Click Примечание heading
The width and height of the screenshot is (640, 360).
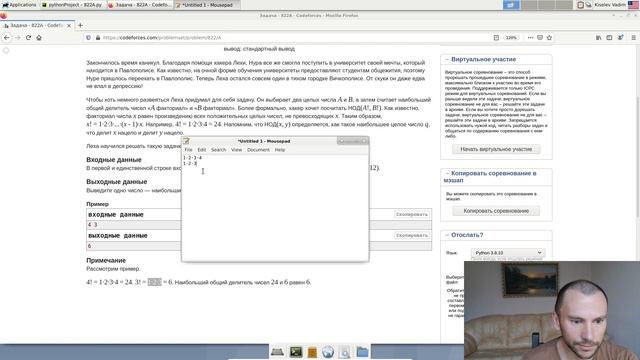[x=106, y=260]
